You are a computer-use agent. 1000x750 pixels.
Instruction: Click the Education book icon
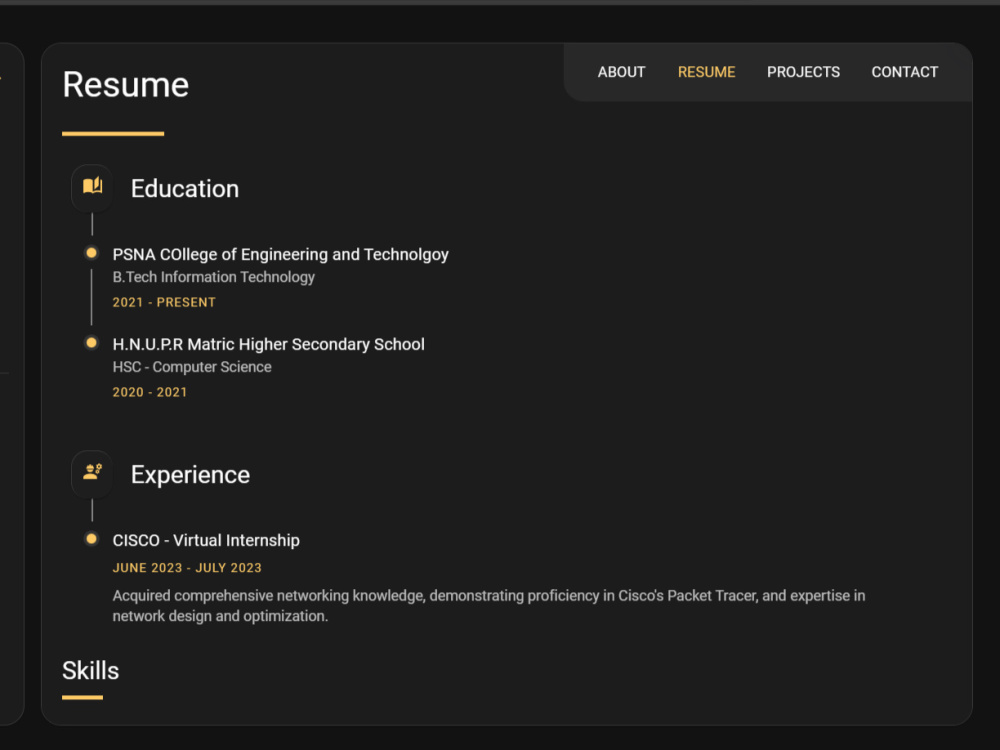click(92, 188)
